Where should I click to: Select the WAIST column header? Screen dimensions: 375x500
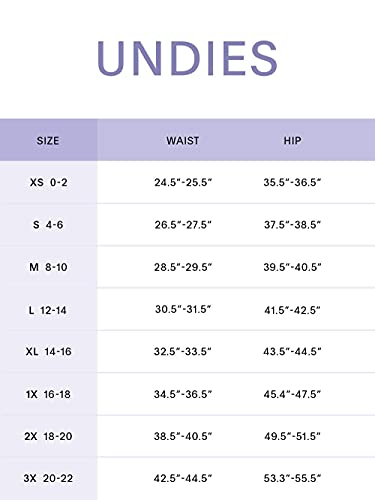(x=183, y=141)
